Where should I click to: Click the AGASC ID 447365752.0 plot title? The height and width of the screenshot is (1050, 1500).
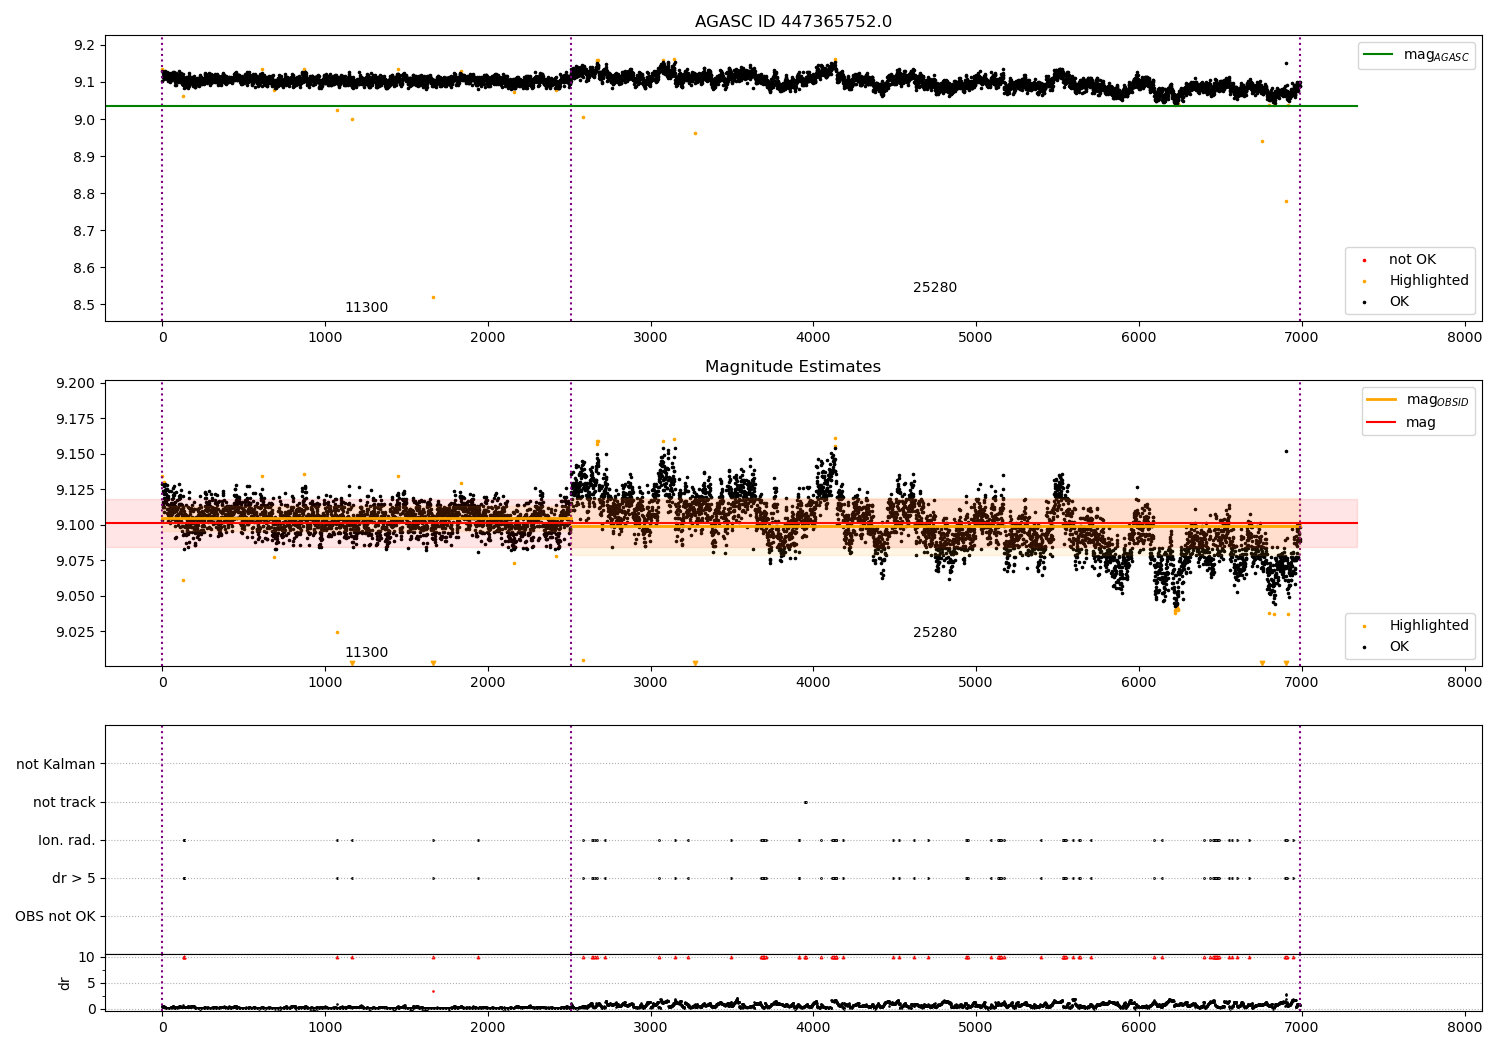coord(793,22)
